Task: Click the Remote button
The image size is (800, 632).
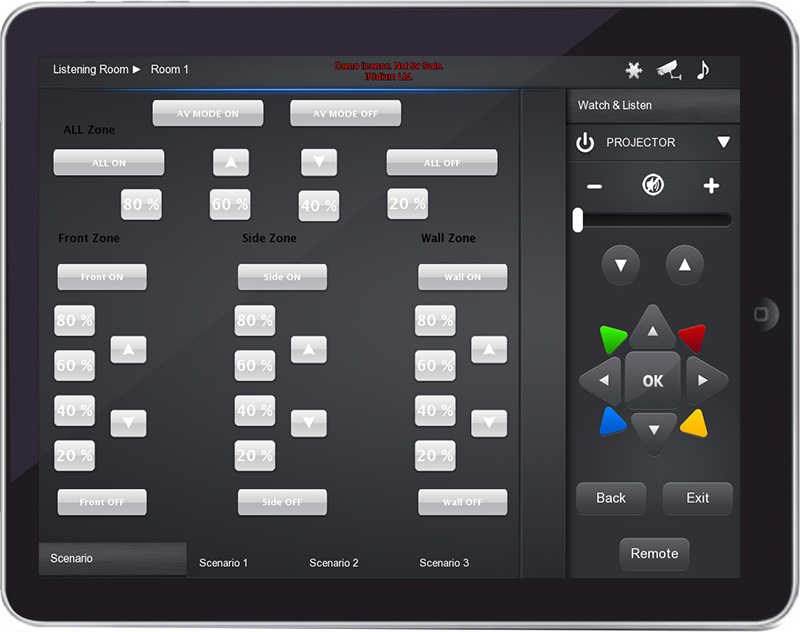Action: [x=654, y=554]
